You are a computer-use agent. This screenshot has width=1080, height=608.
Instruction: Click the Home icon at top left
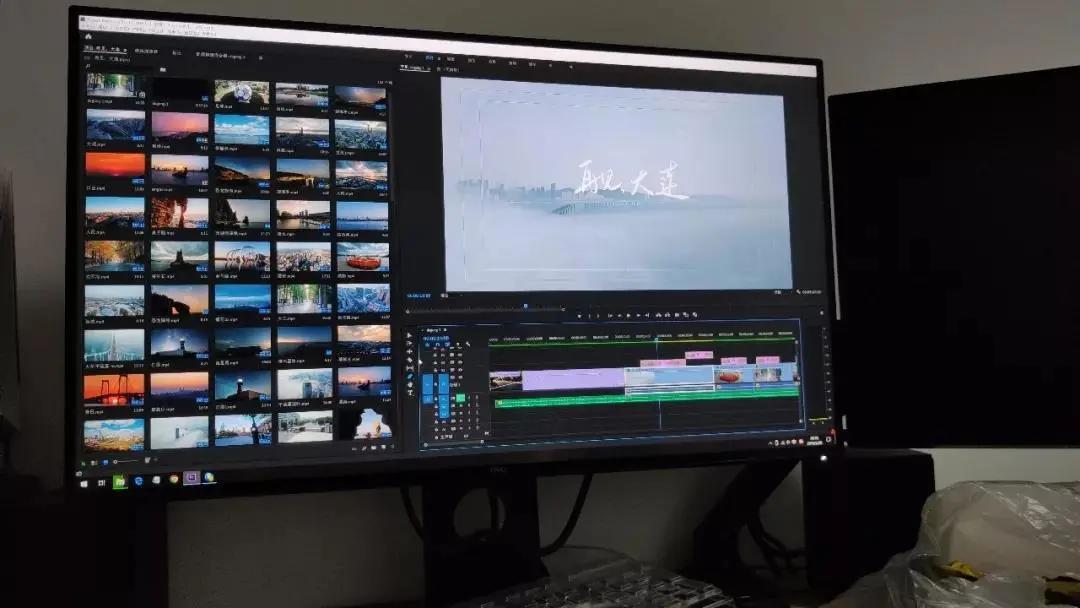(x=88, y=36)
